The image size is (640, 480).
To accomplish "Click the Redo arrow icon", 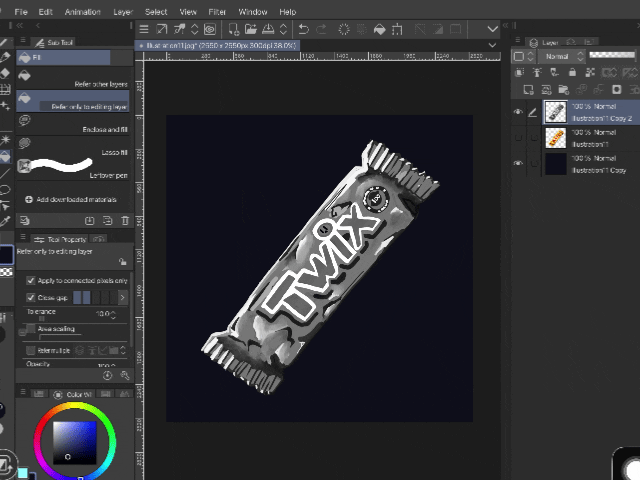I will 321,29.
